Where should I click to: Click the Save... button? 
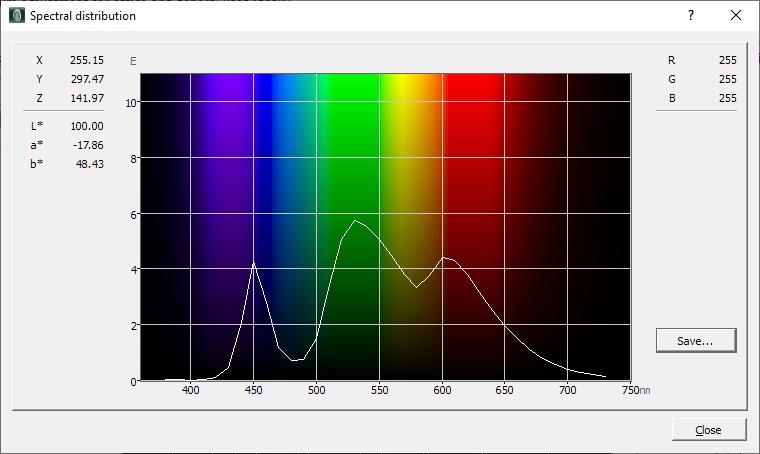(695, 341)
